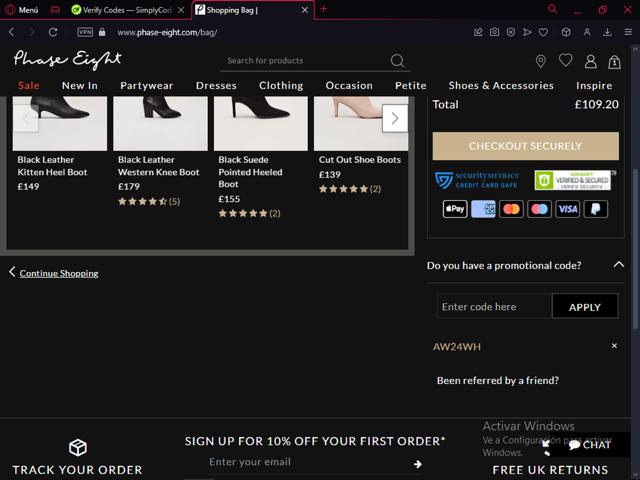Open the Partywear menu

[147, 86]
